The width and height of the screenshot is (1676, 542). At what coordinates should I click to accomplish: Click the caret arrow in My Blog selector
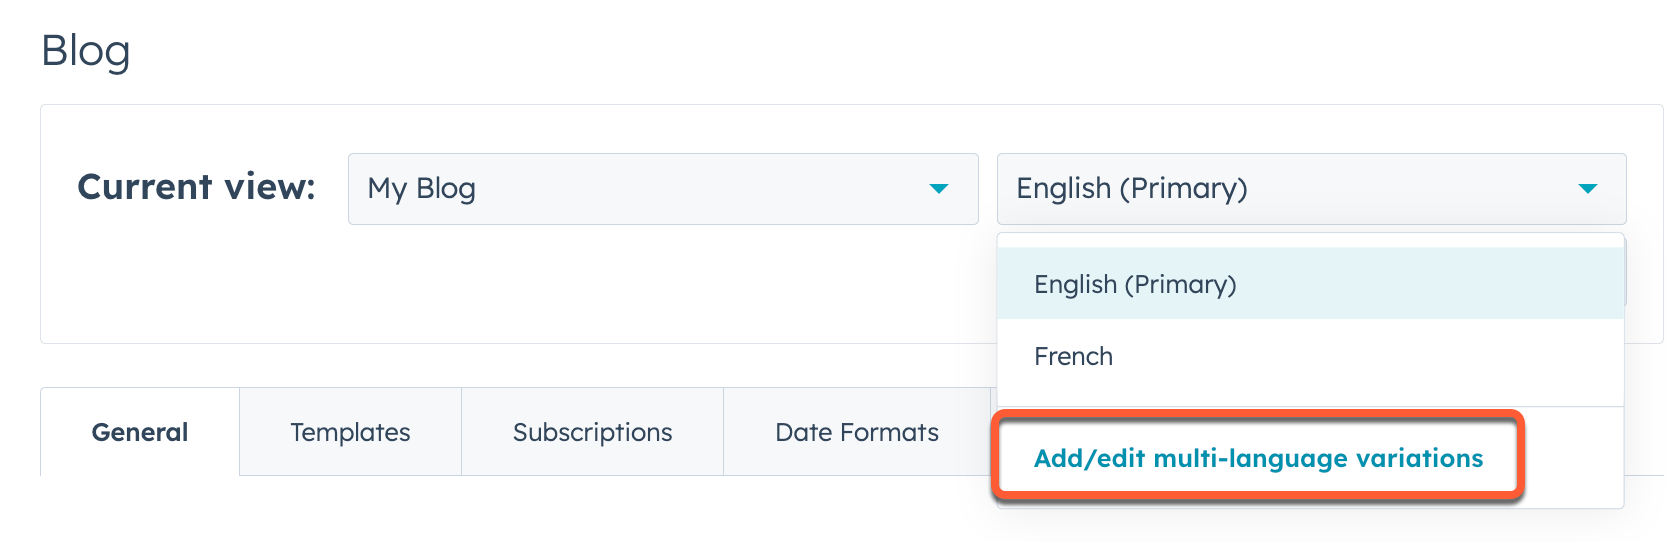point(938,189)
